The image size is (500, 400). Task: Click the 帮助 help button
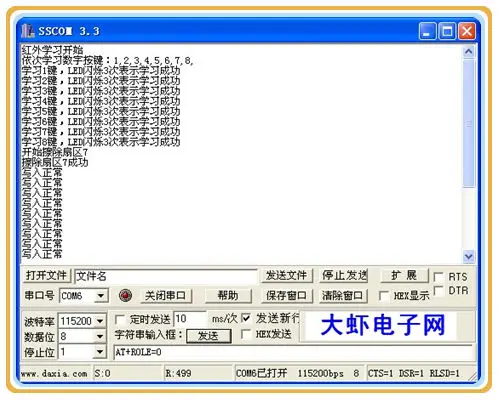(228, 296)
